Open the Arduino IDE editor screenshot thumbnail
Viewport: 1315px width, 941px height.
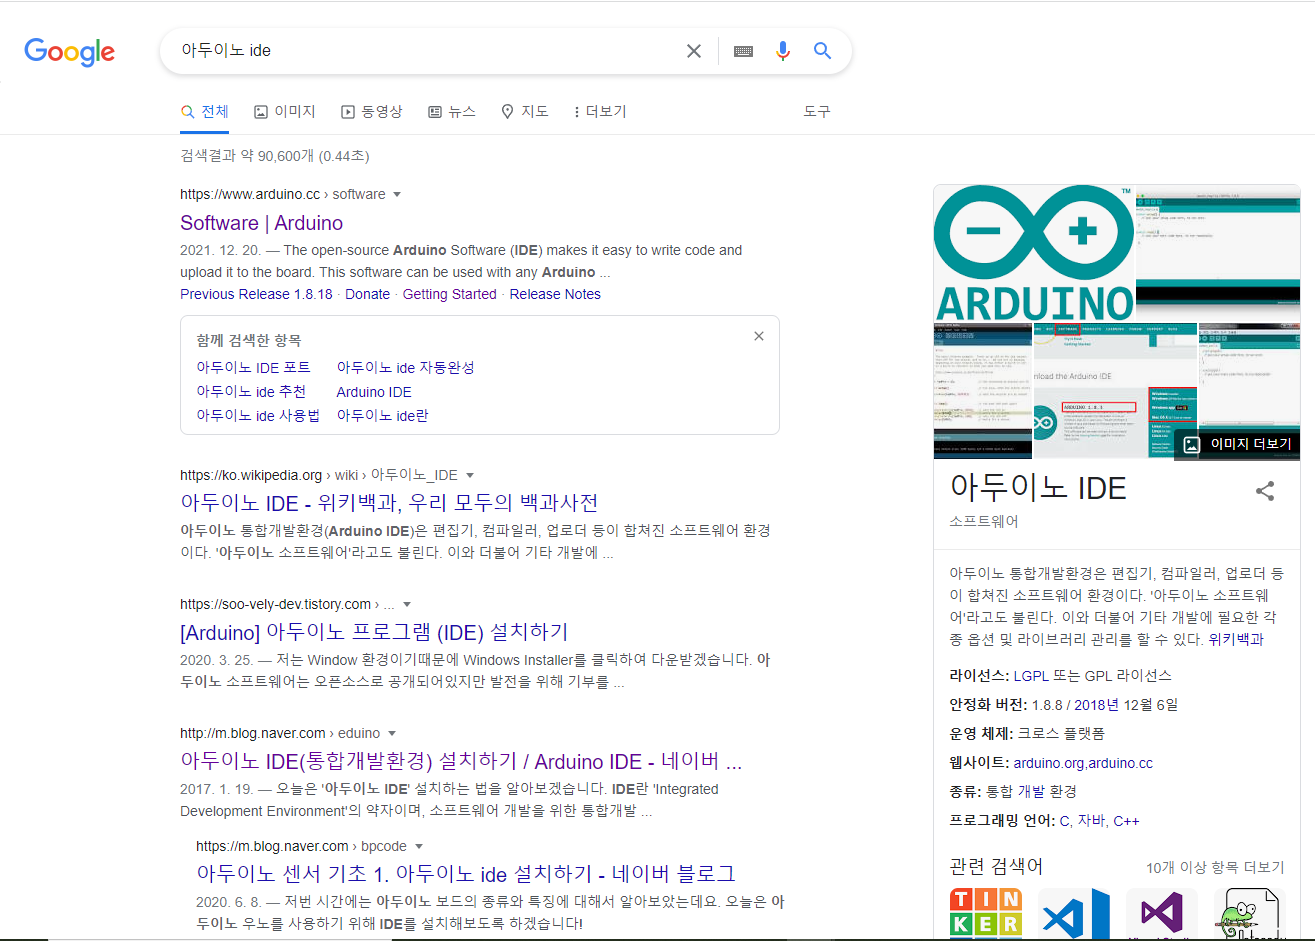pos(1218,253)
